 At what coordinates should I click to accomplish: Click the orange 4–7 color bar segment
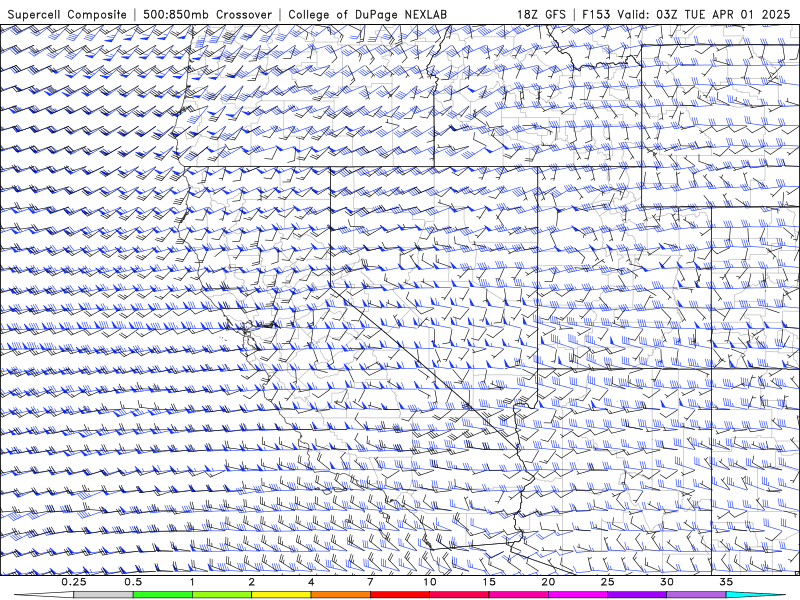(340, 595)
